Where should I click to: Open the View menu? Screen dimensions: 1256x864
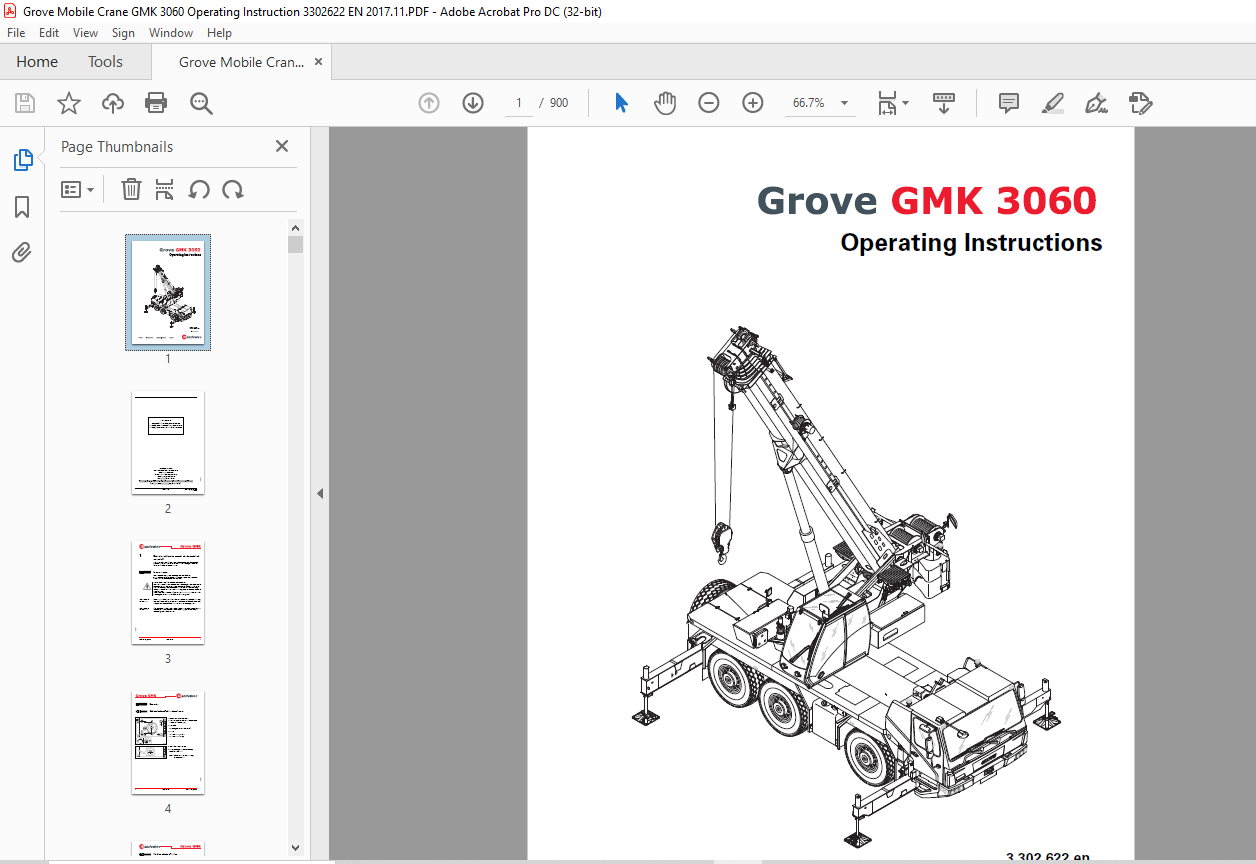85,33
